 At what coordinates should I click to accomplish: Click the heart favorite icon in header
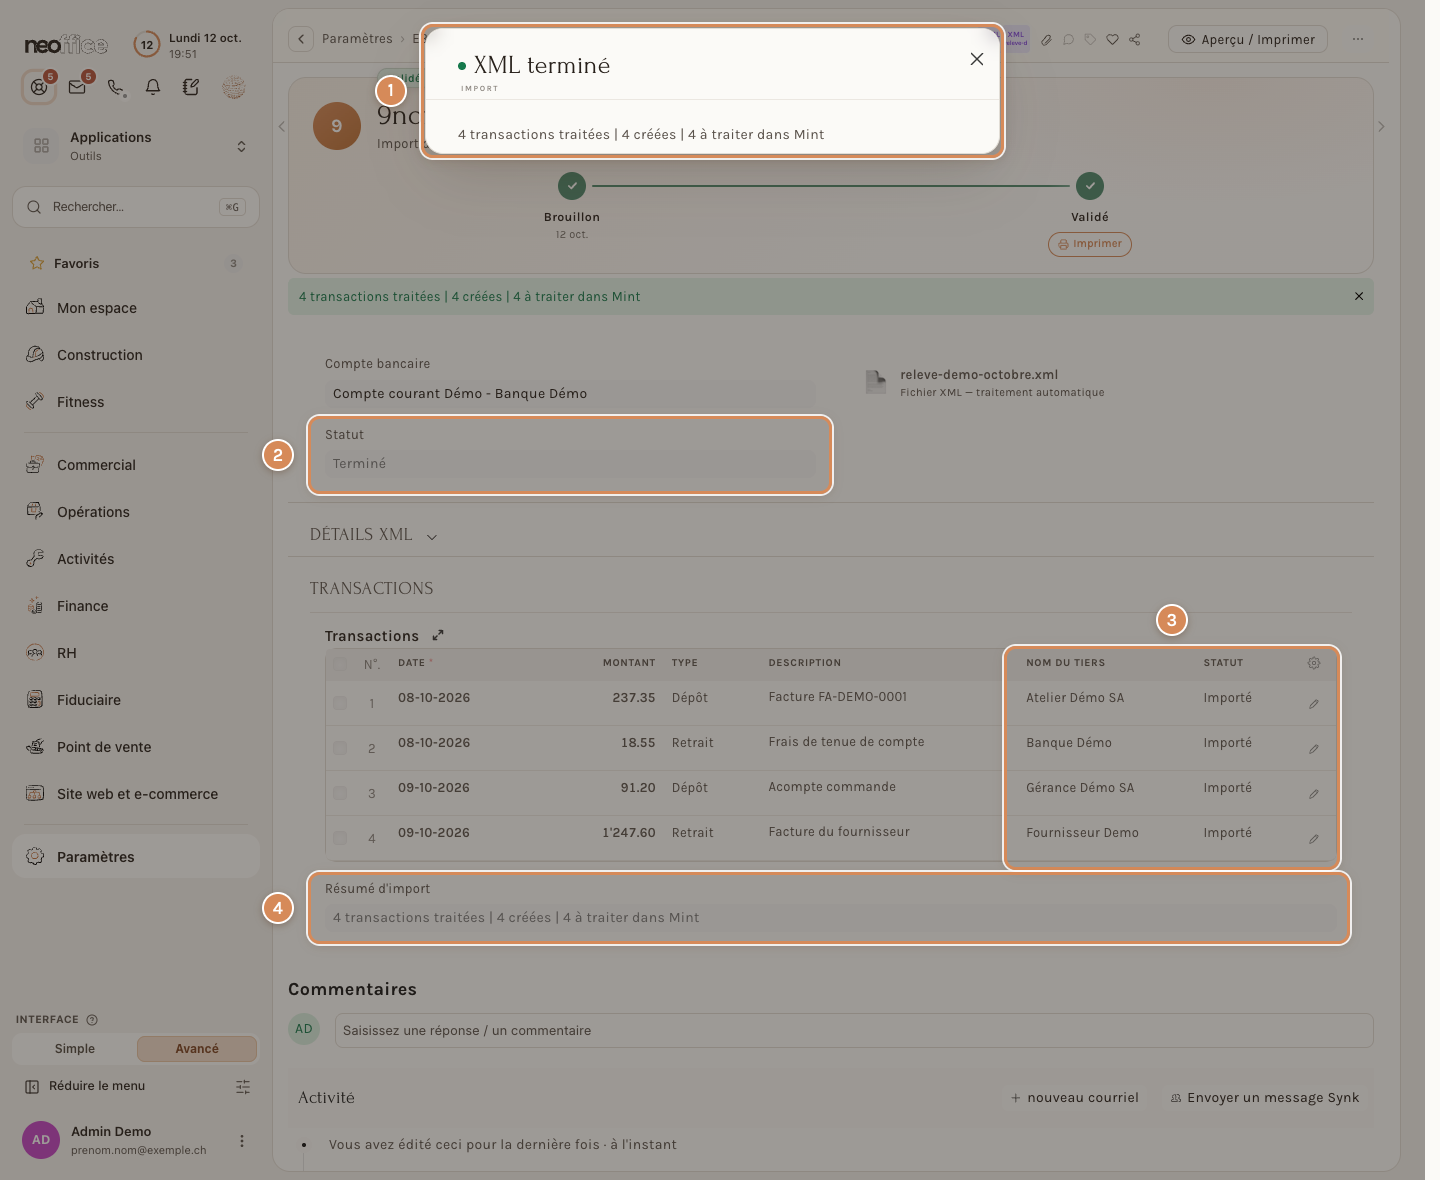[1112, 40]
